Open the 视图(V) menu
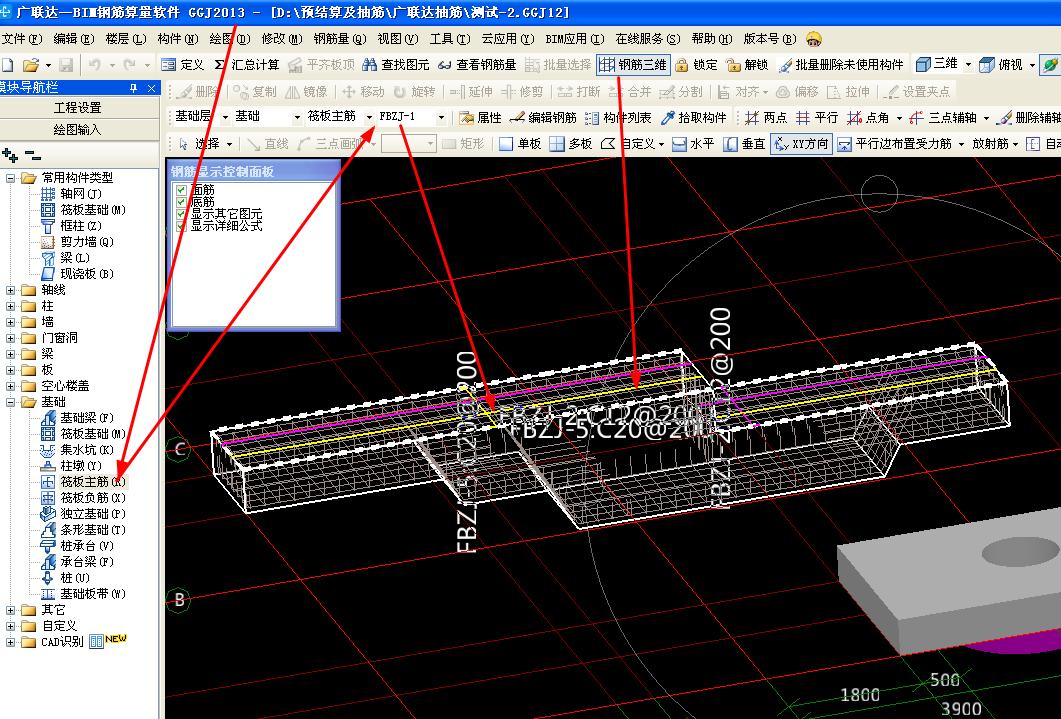 click(x=398, y=39)
